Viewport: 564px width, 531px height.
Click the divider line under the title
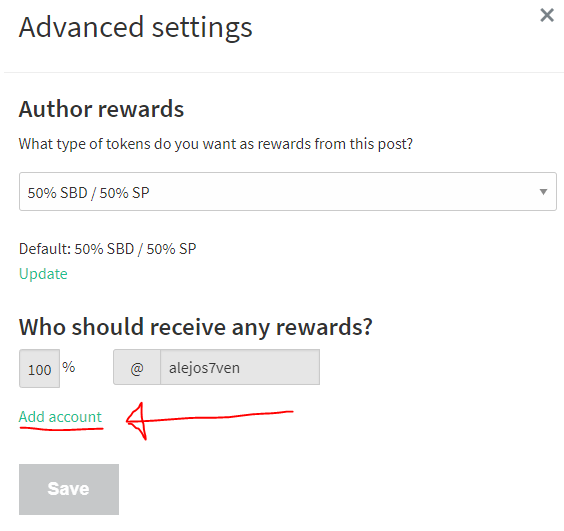click(284, 72)
